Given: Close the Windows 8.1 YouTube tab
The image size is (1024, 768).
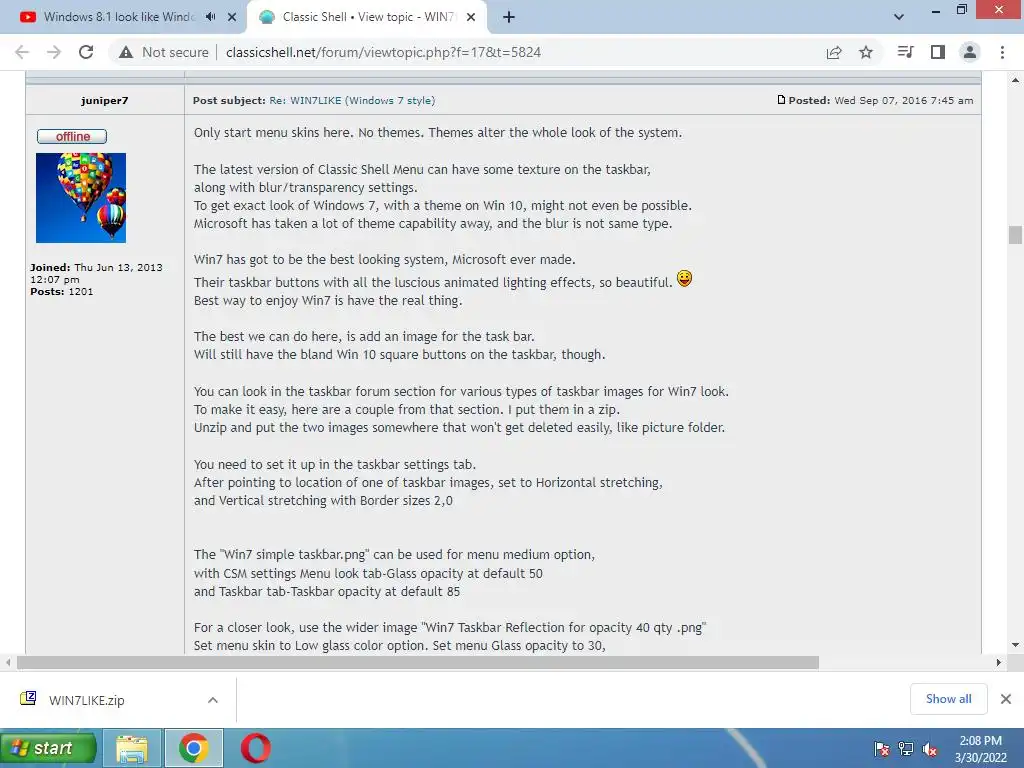Looking at the screenshot, I should (x=232, y=17).
